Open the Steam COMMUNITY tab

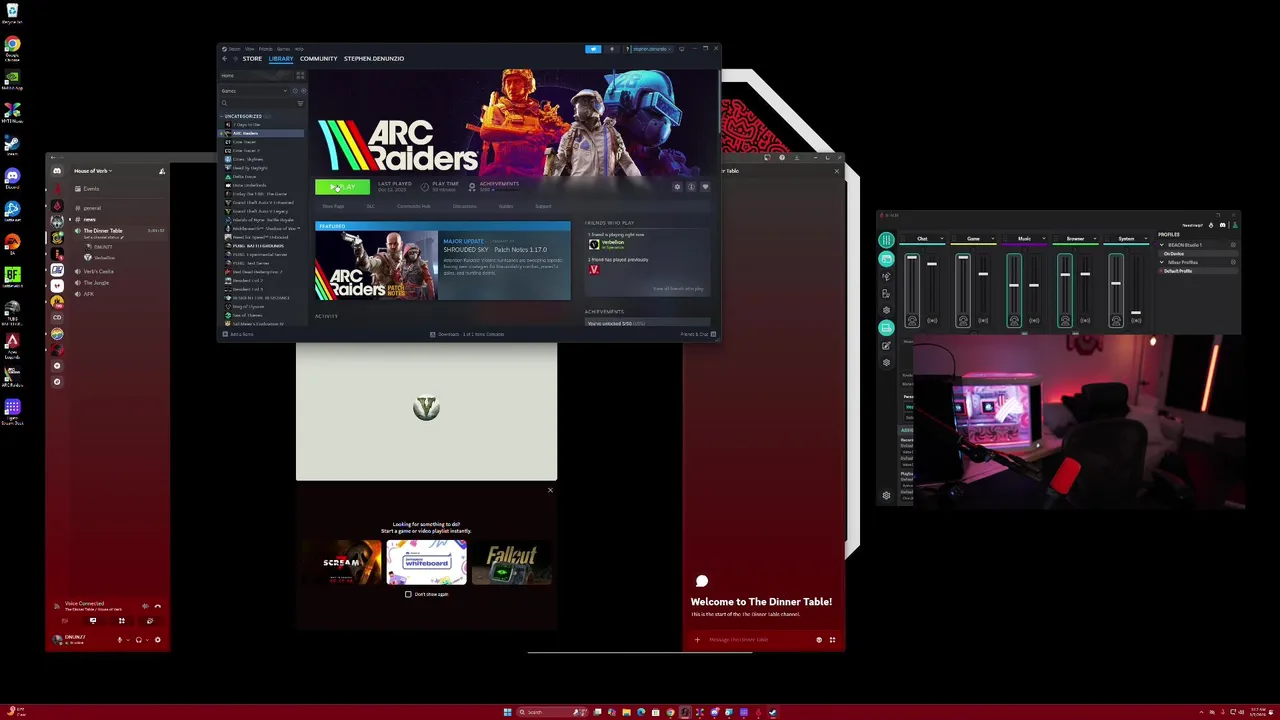(318, 58)
